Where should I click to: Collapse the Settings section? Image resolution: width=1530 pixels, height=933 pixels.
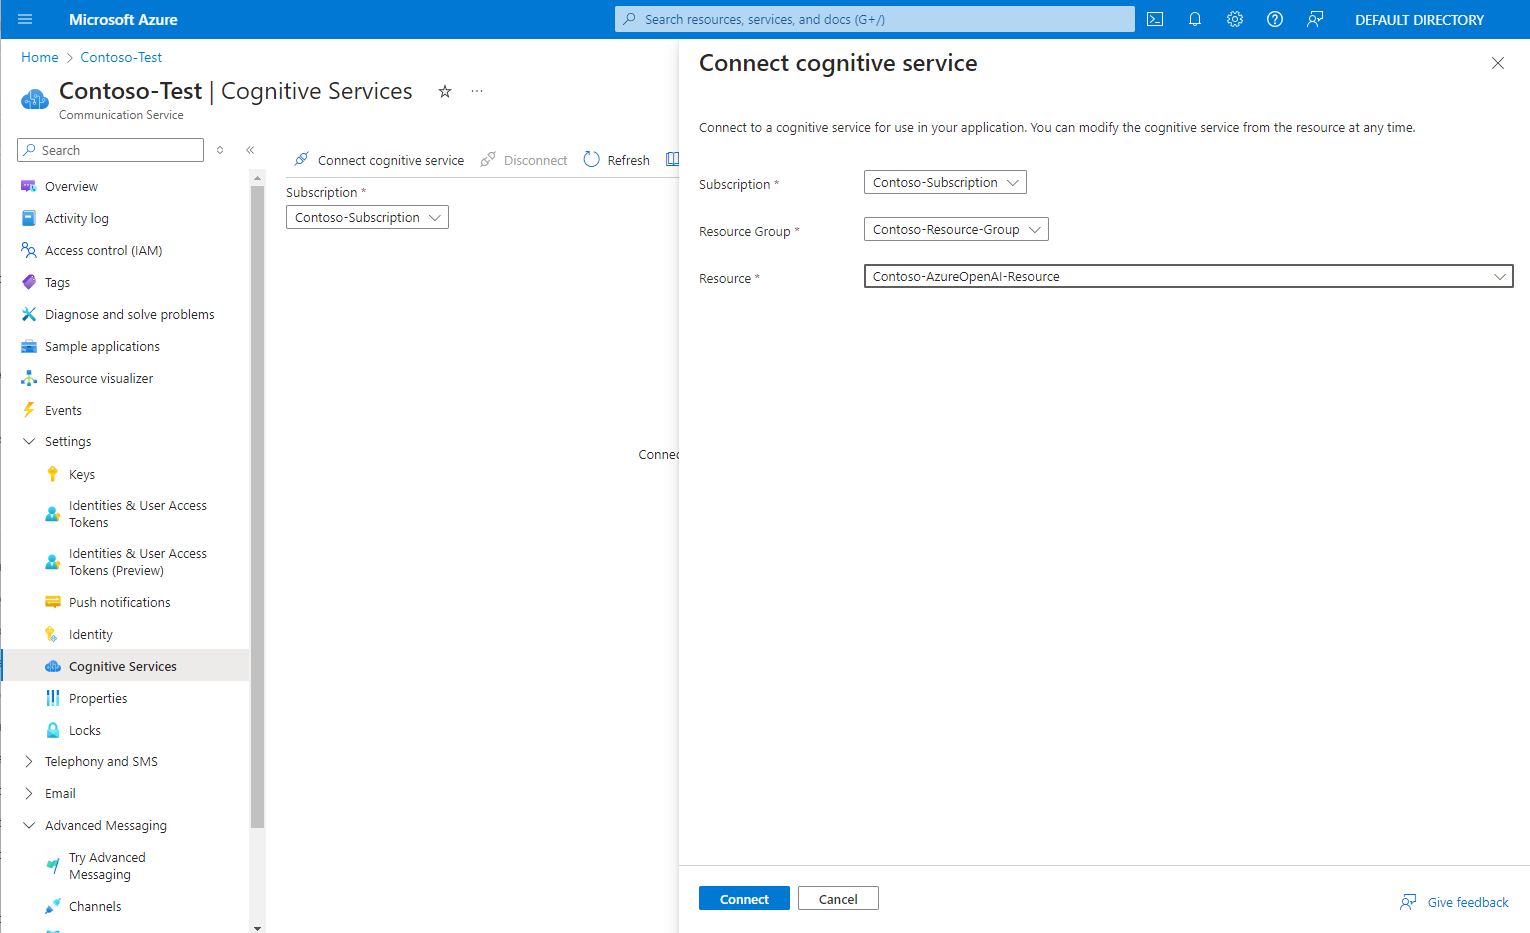[x=29, y=441]
